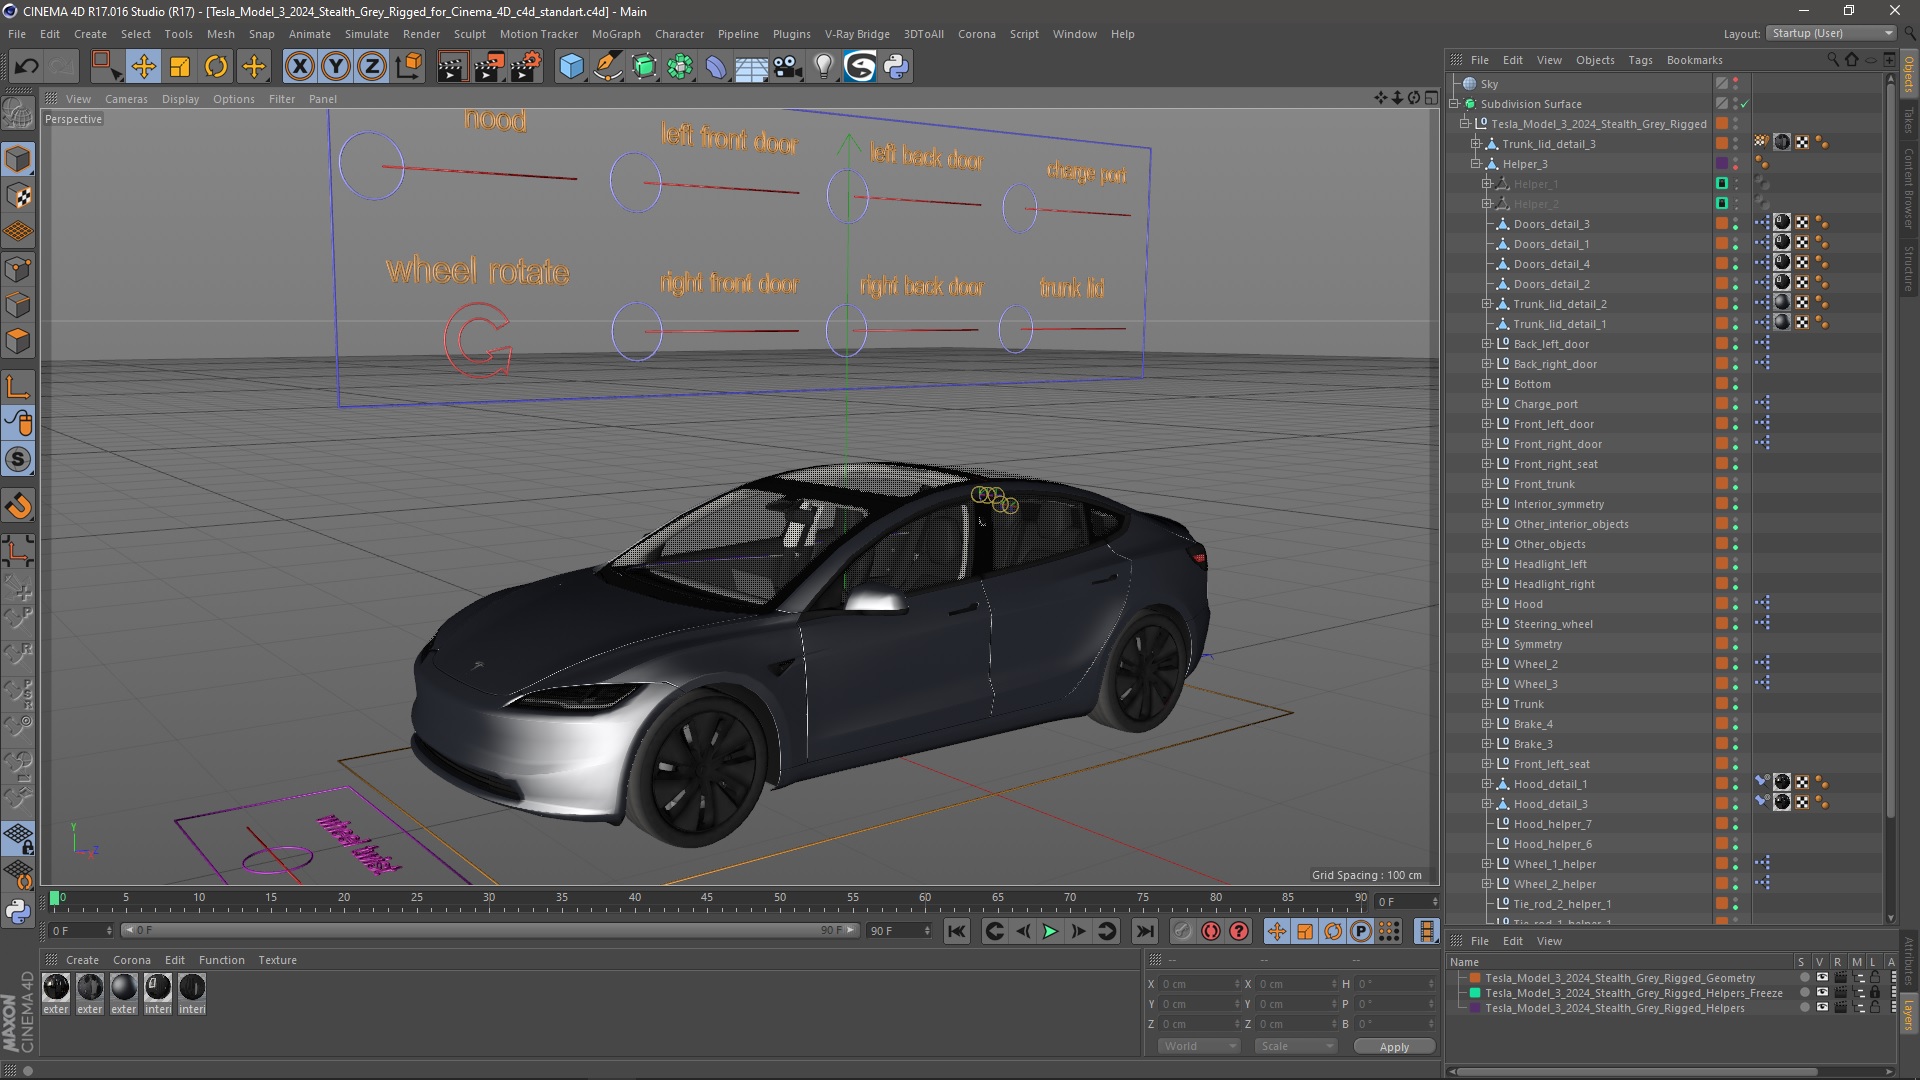
Task: Open the spline Pen tool
Action: [608, 67]
